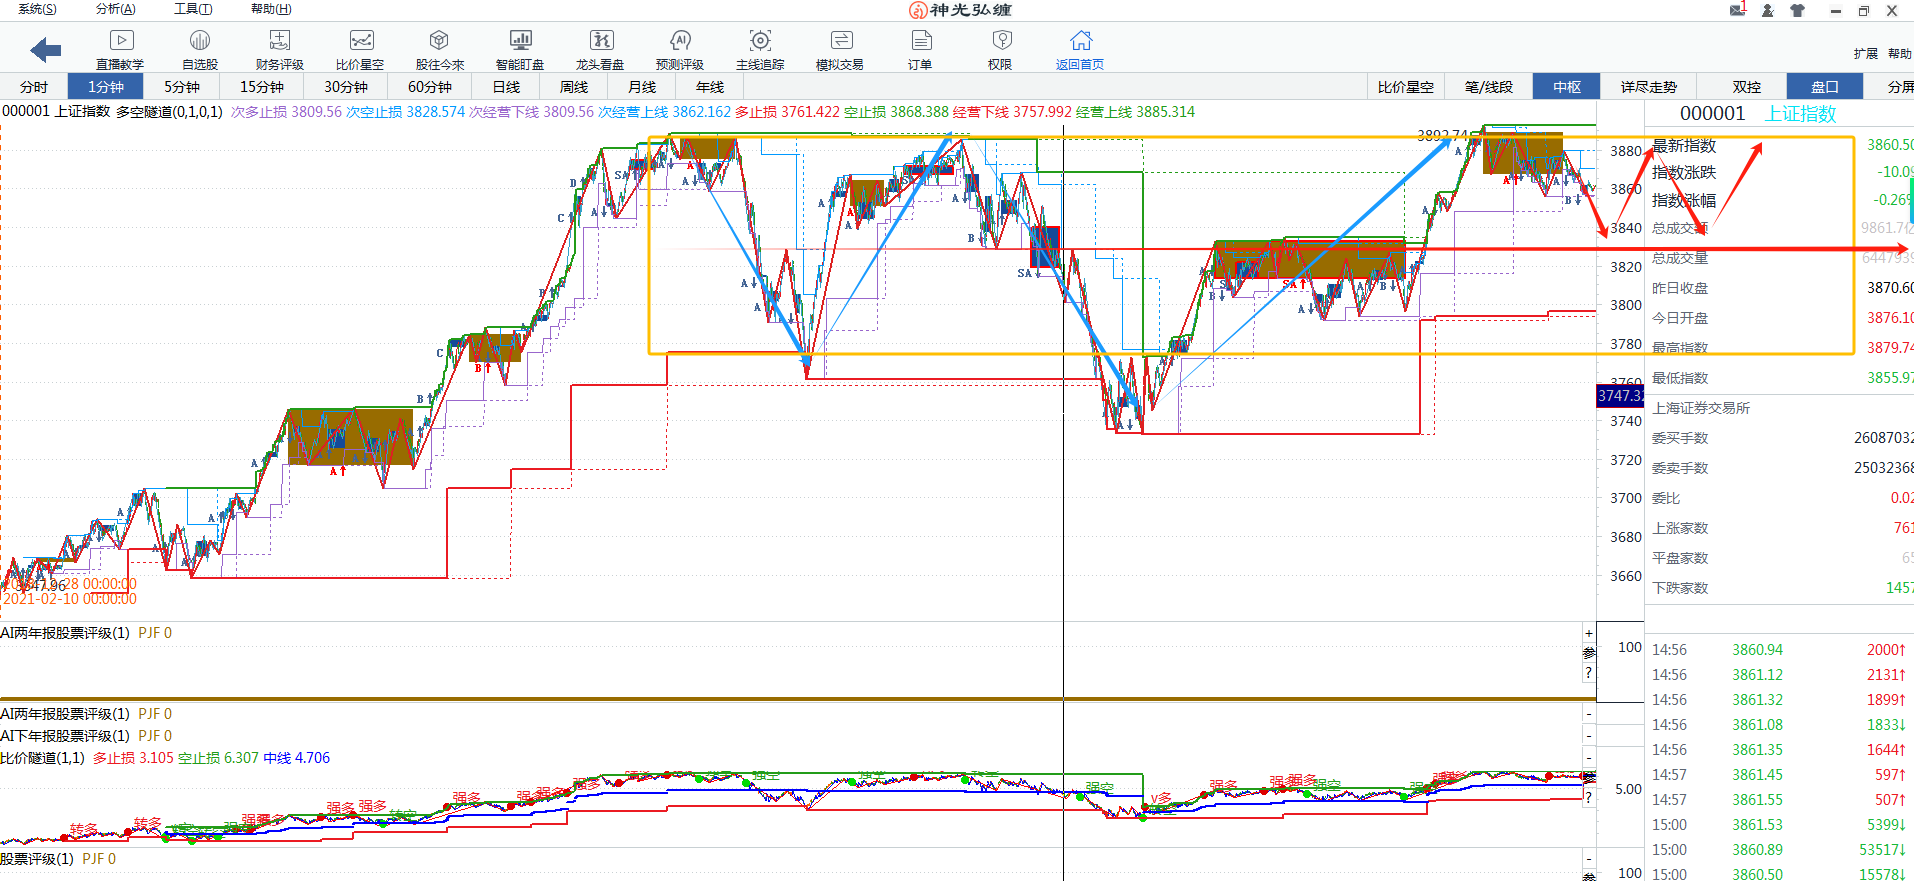Viewport: 1914px width, 881px height.
Task: Open 主线追踪 main line tracking
Action: coord(760,49)
